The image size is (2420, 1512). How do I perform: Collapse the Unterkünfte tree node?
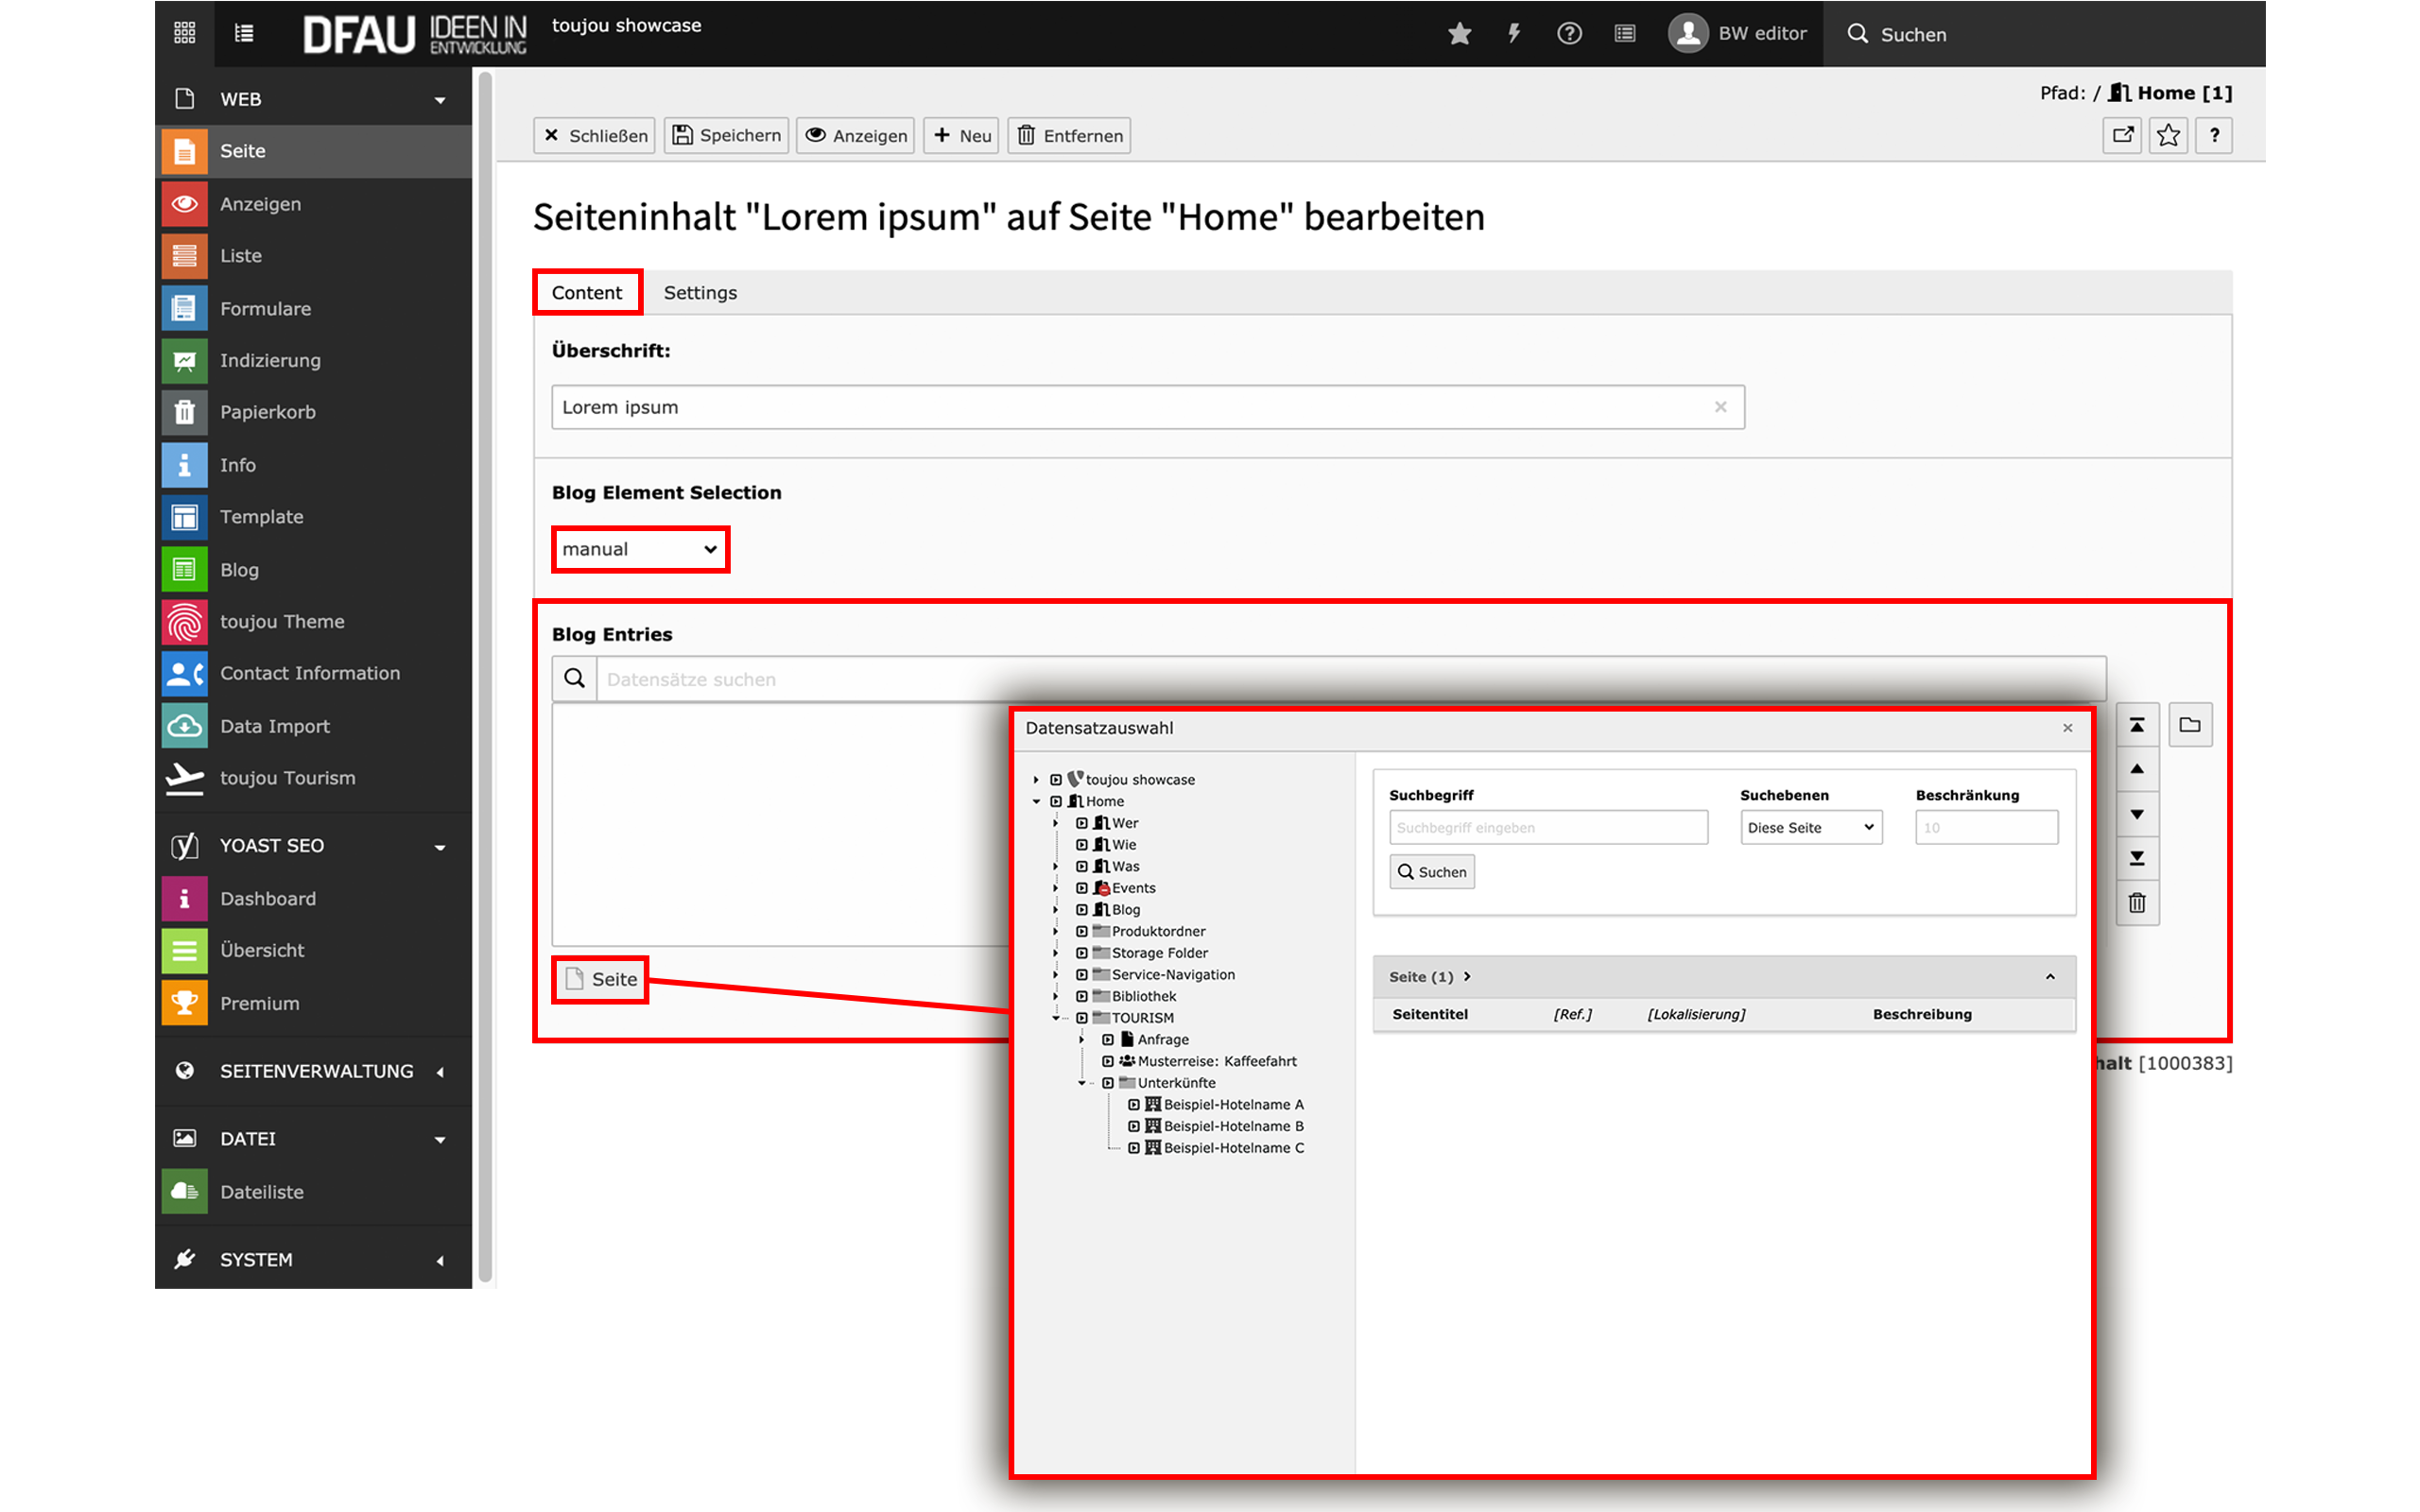[x=1082, y=1083]
